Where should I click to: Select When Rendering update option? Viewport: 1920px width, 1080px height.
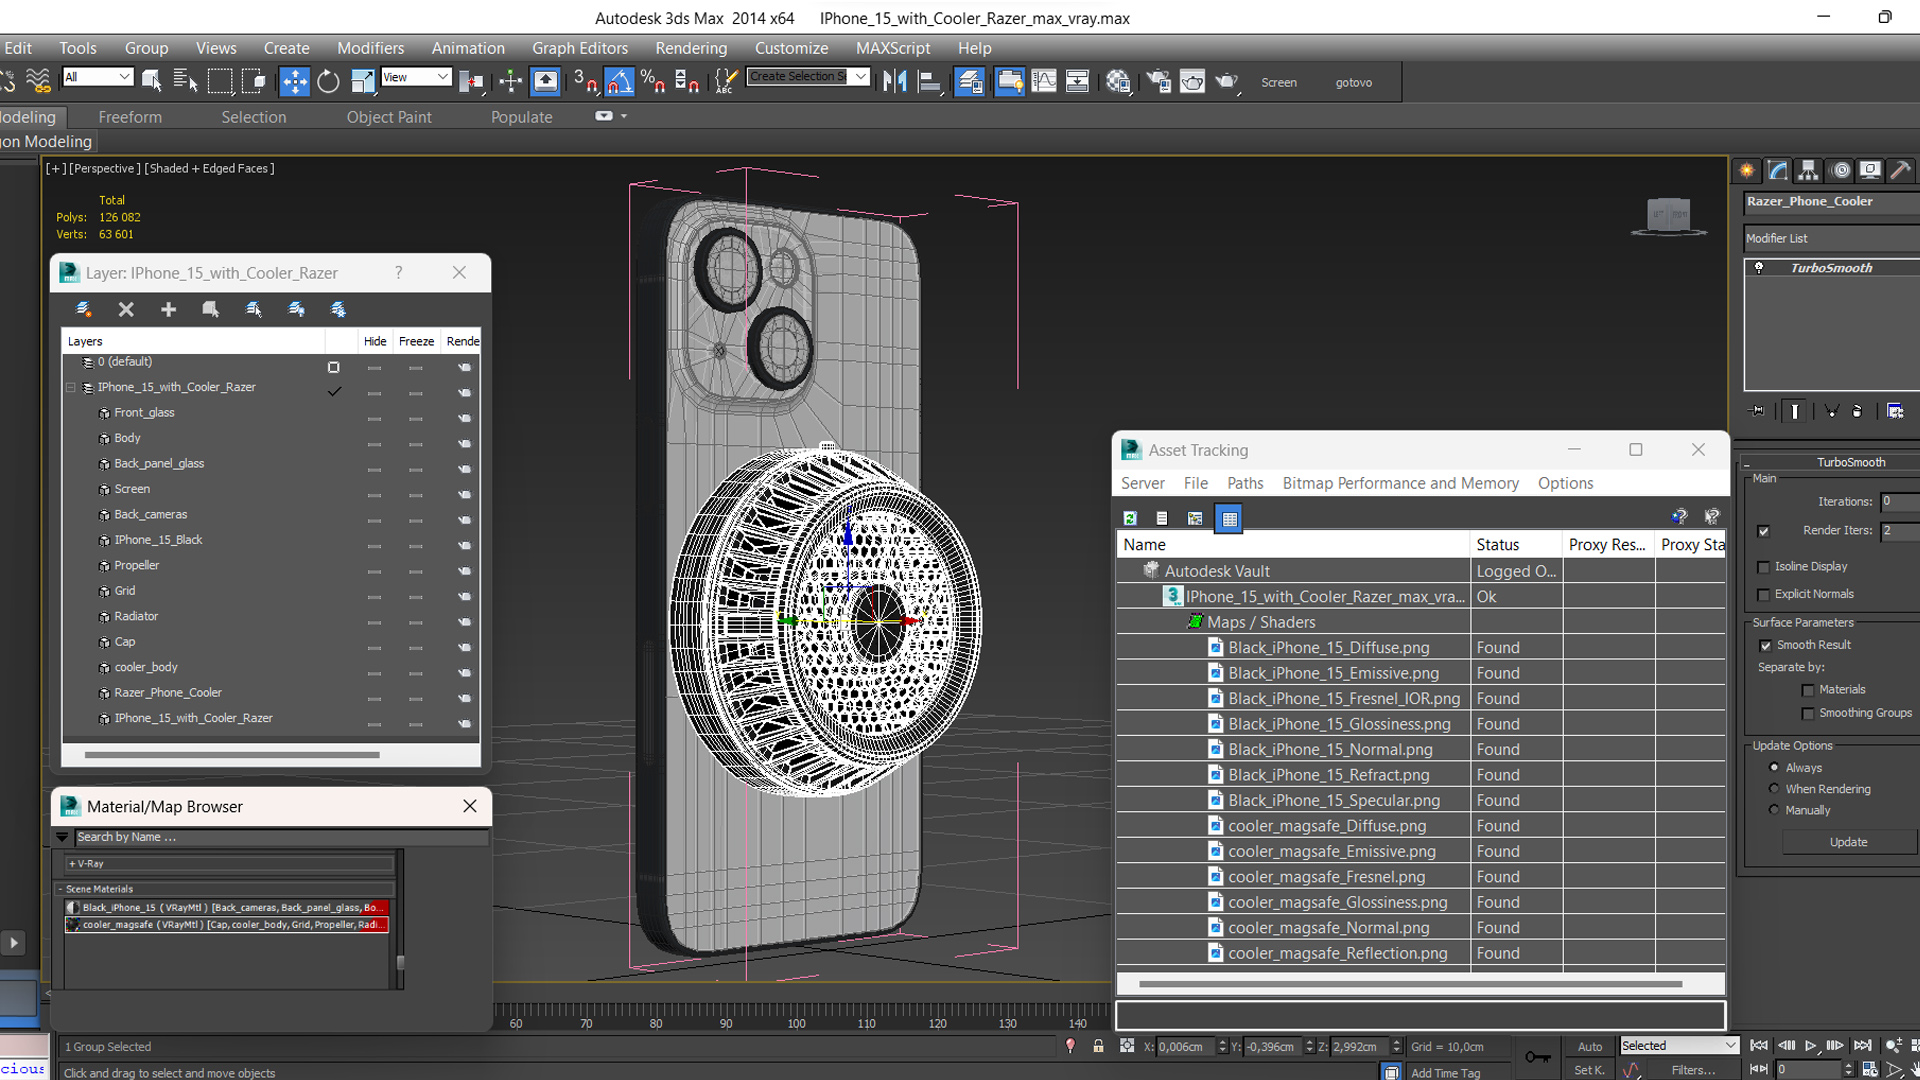(x=1774, y=788)
